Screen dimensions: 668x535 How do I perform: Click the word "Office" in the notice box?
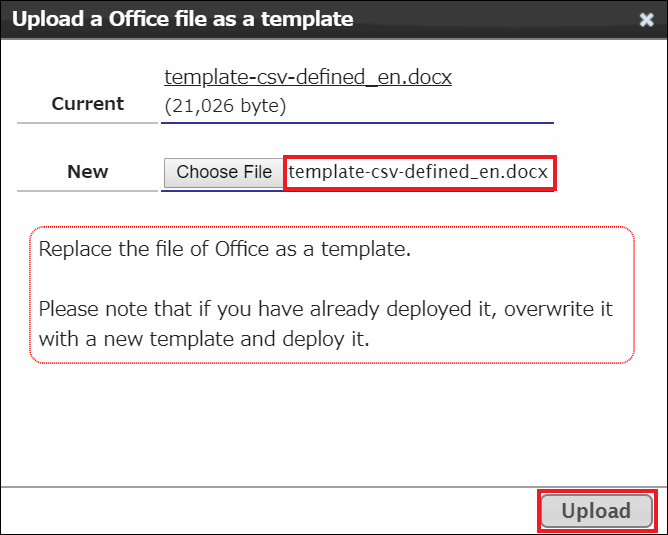(242, 249)
